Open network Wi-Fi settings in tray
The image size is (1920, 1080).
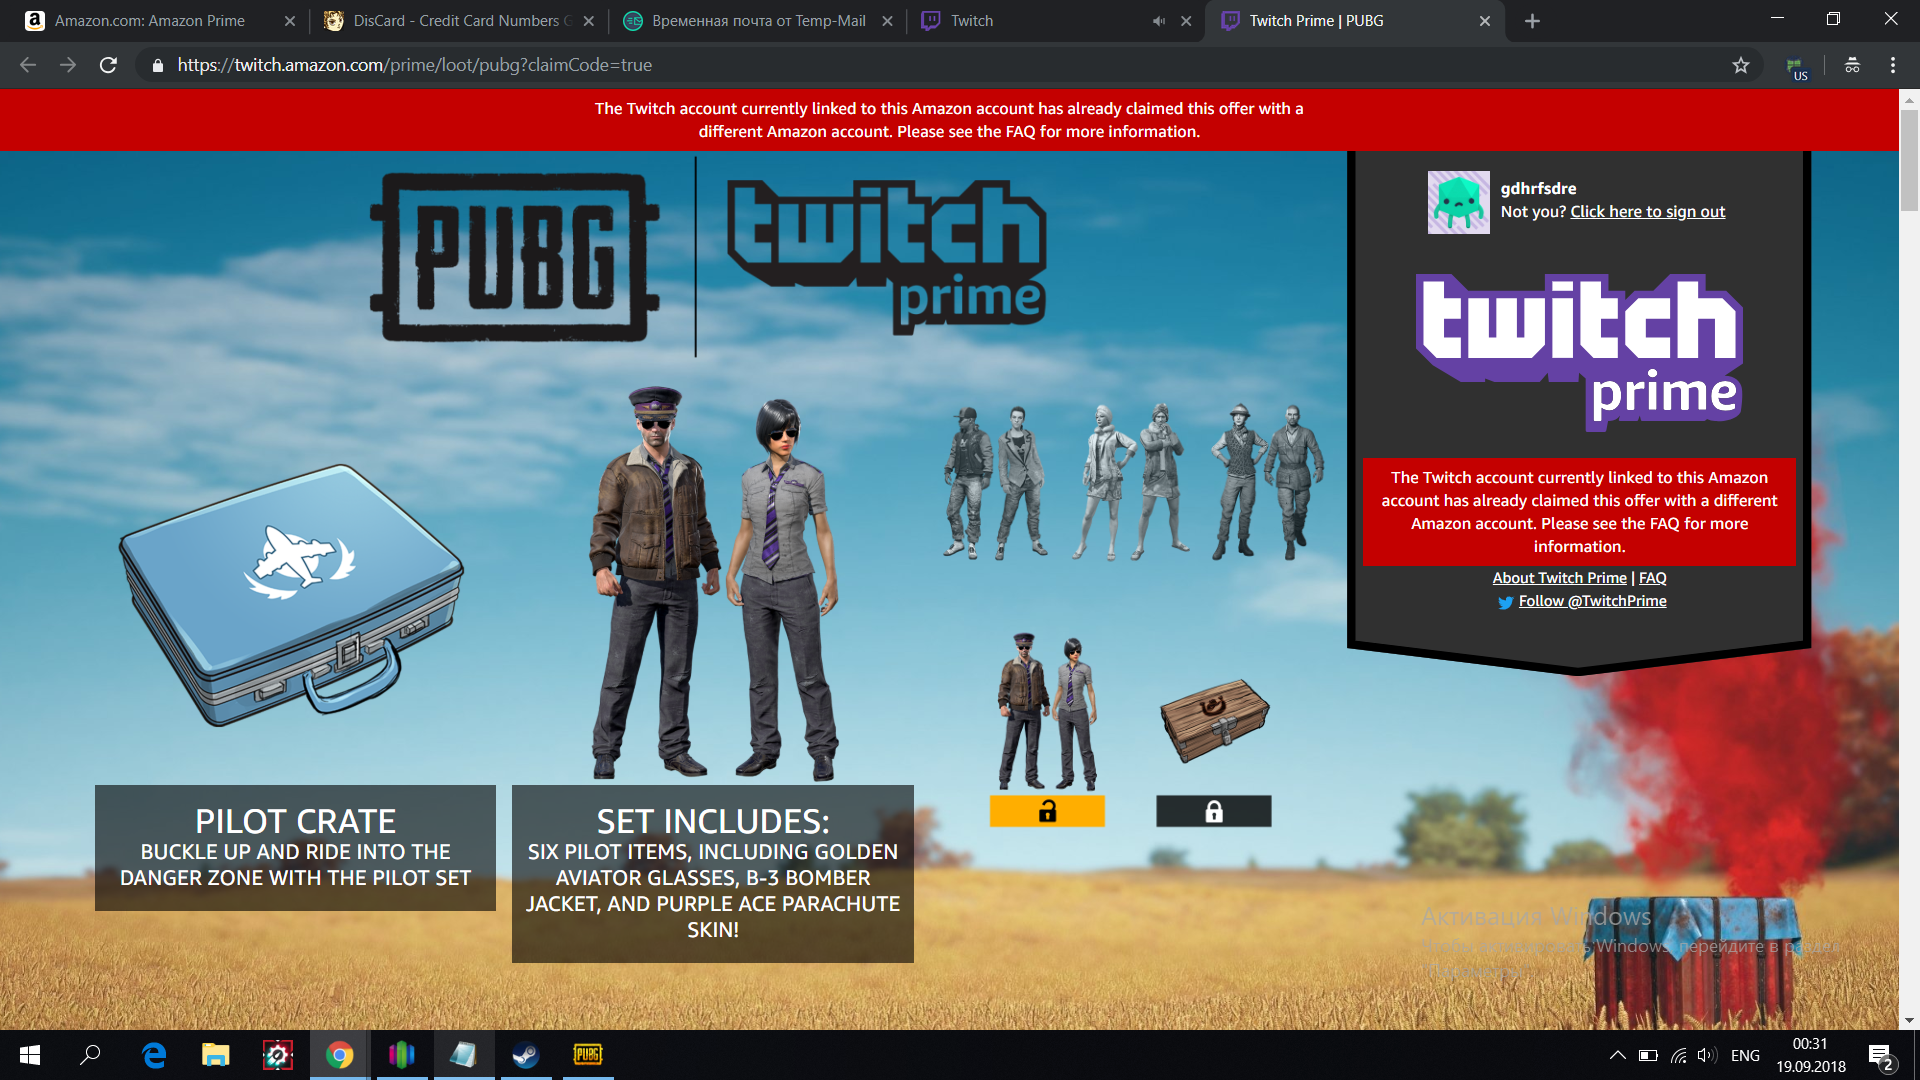(x=1679, y=1055)
